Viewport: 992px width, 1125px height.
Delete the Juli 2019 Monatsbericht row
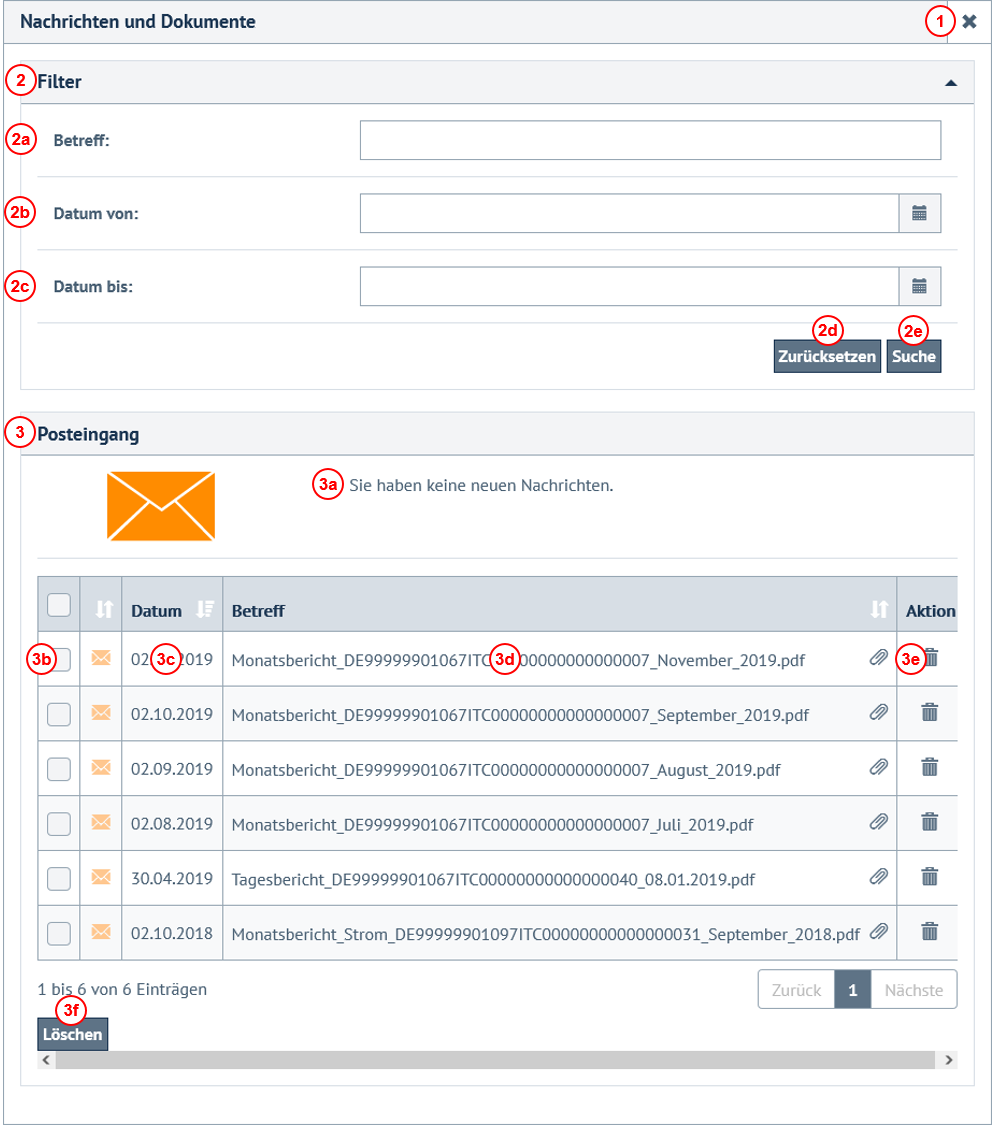tap(929, 822)
